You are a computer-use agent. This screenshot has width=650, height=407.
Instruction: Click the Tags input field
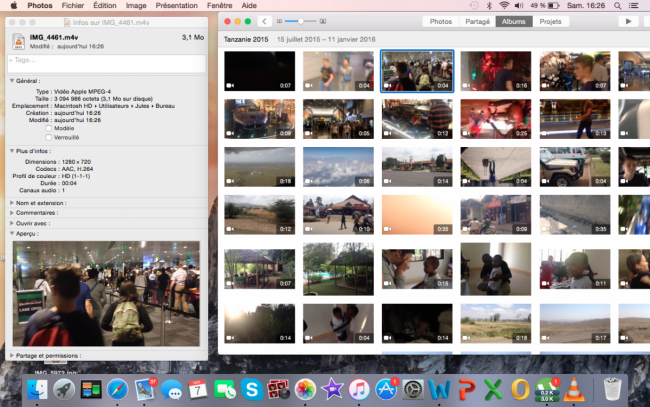coord(107,64)
